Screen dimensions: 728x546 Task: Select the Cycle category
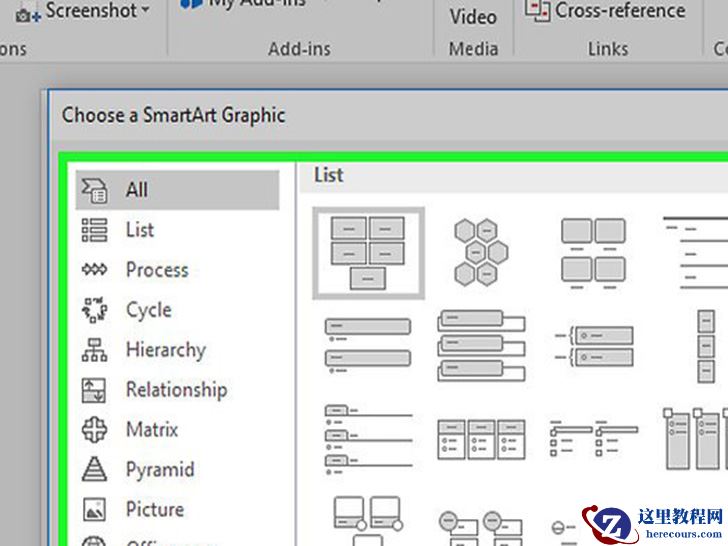coord(149,310)
